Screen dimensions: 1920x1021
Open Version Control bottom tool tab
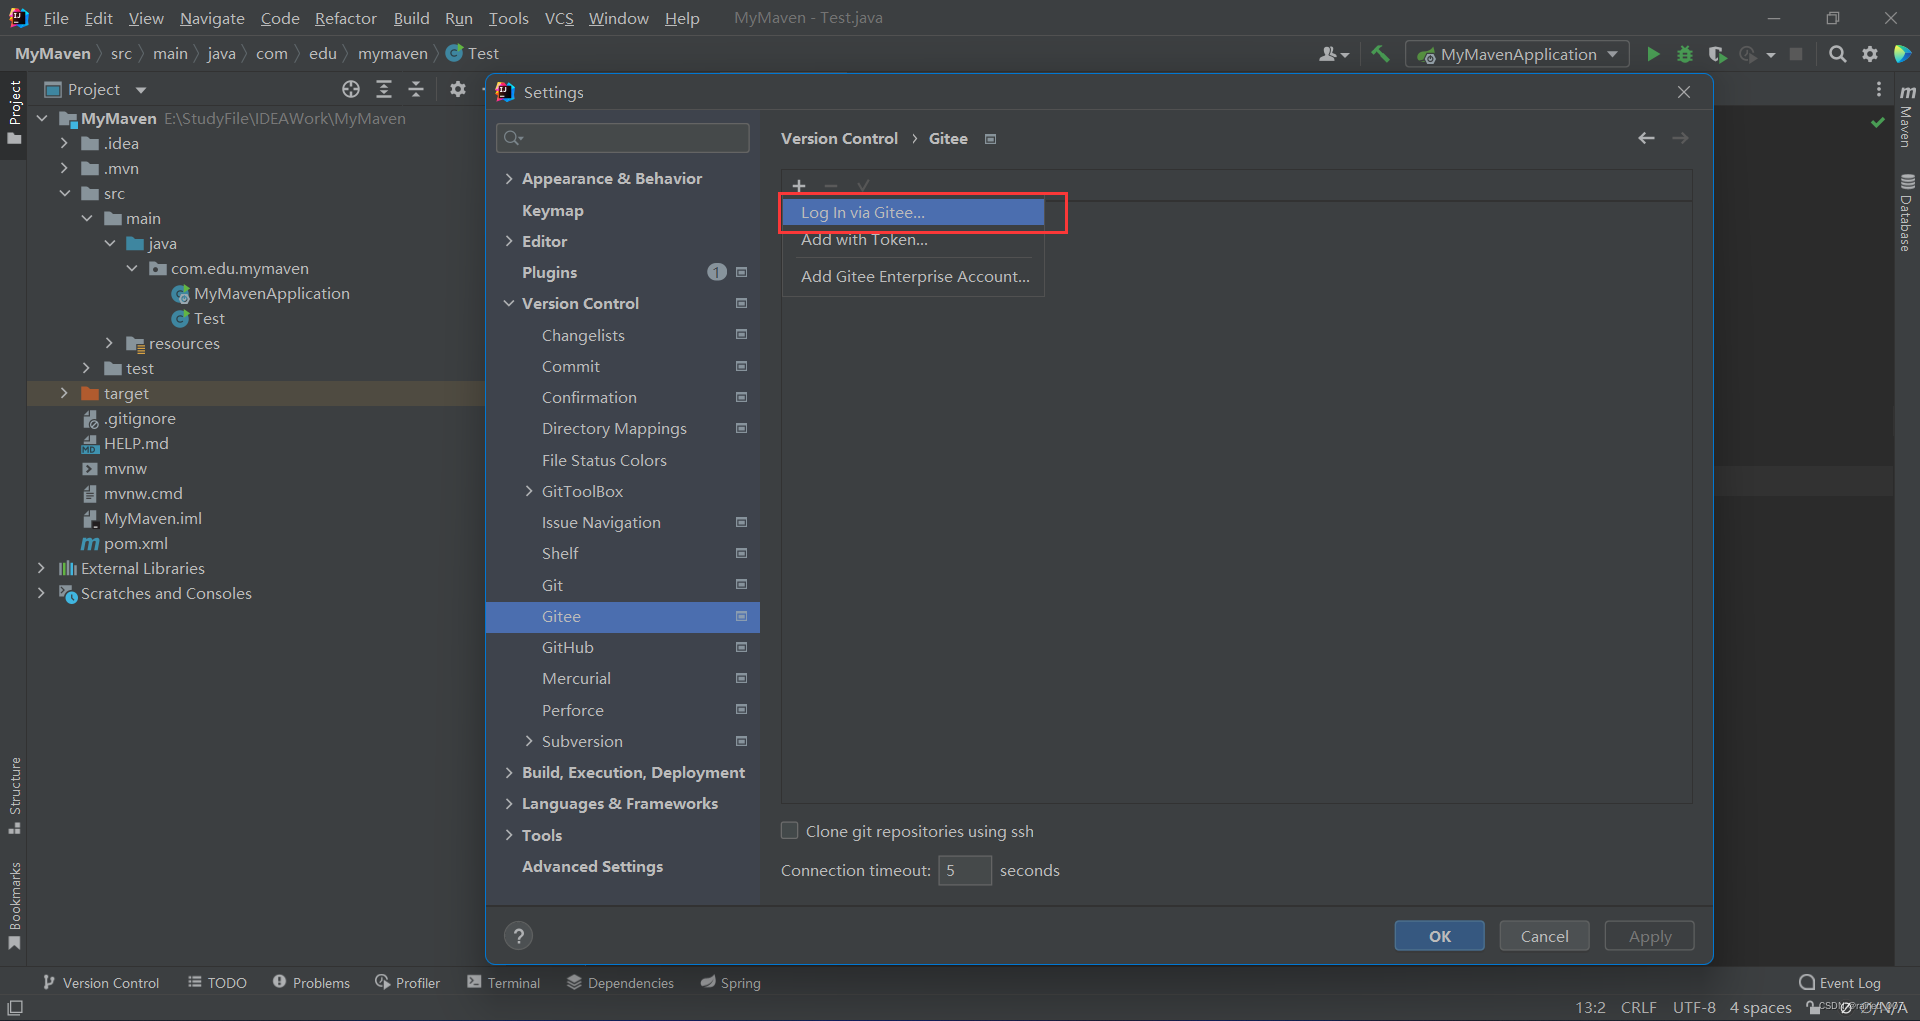click(100, 983)
